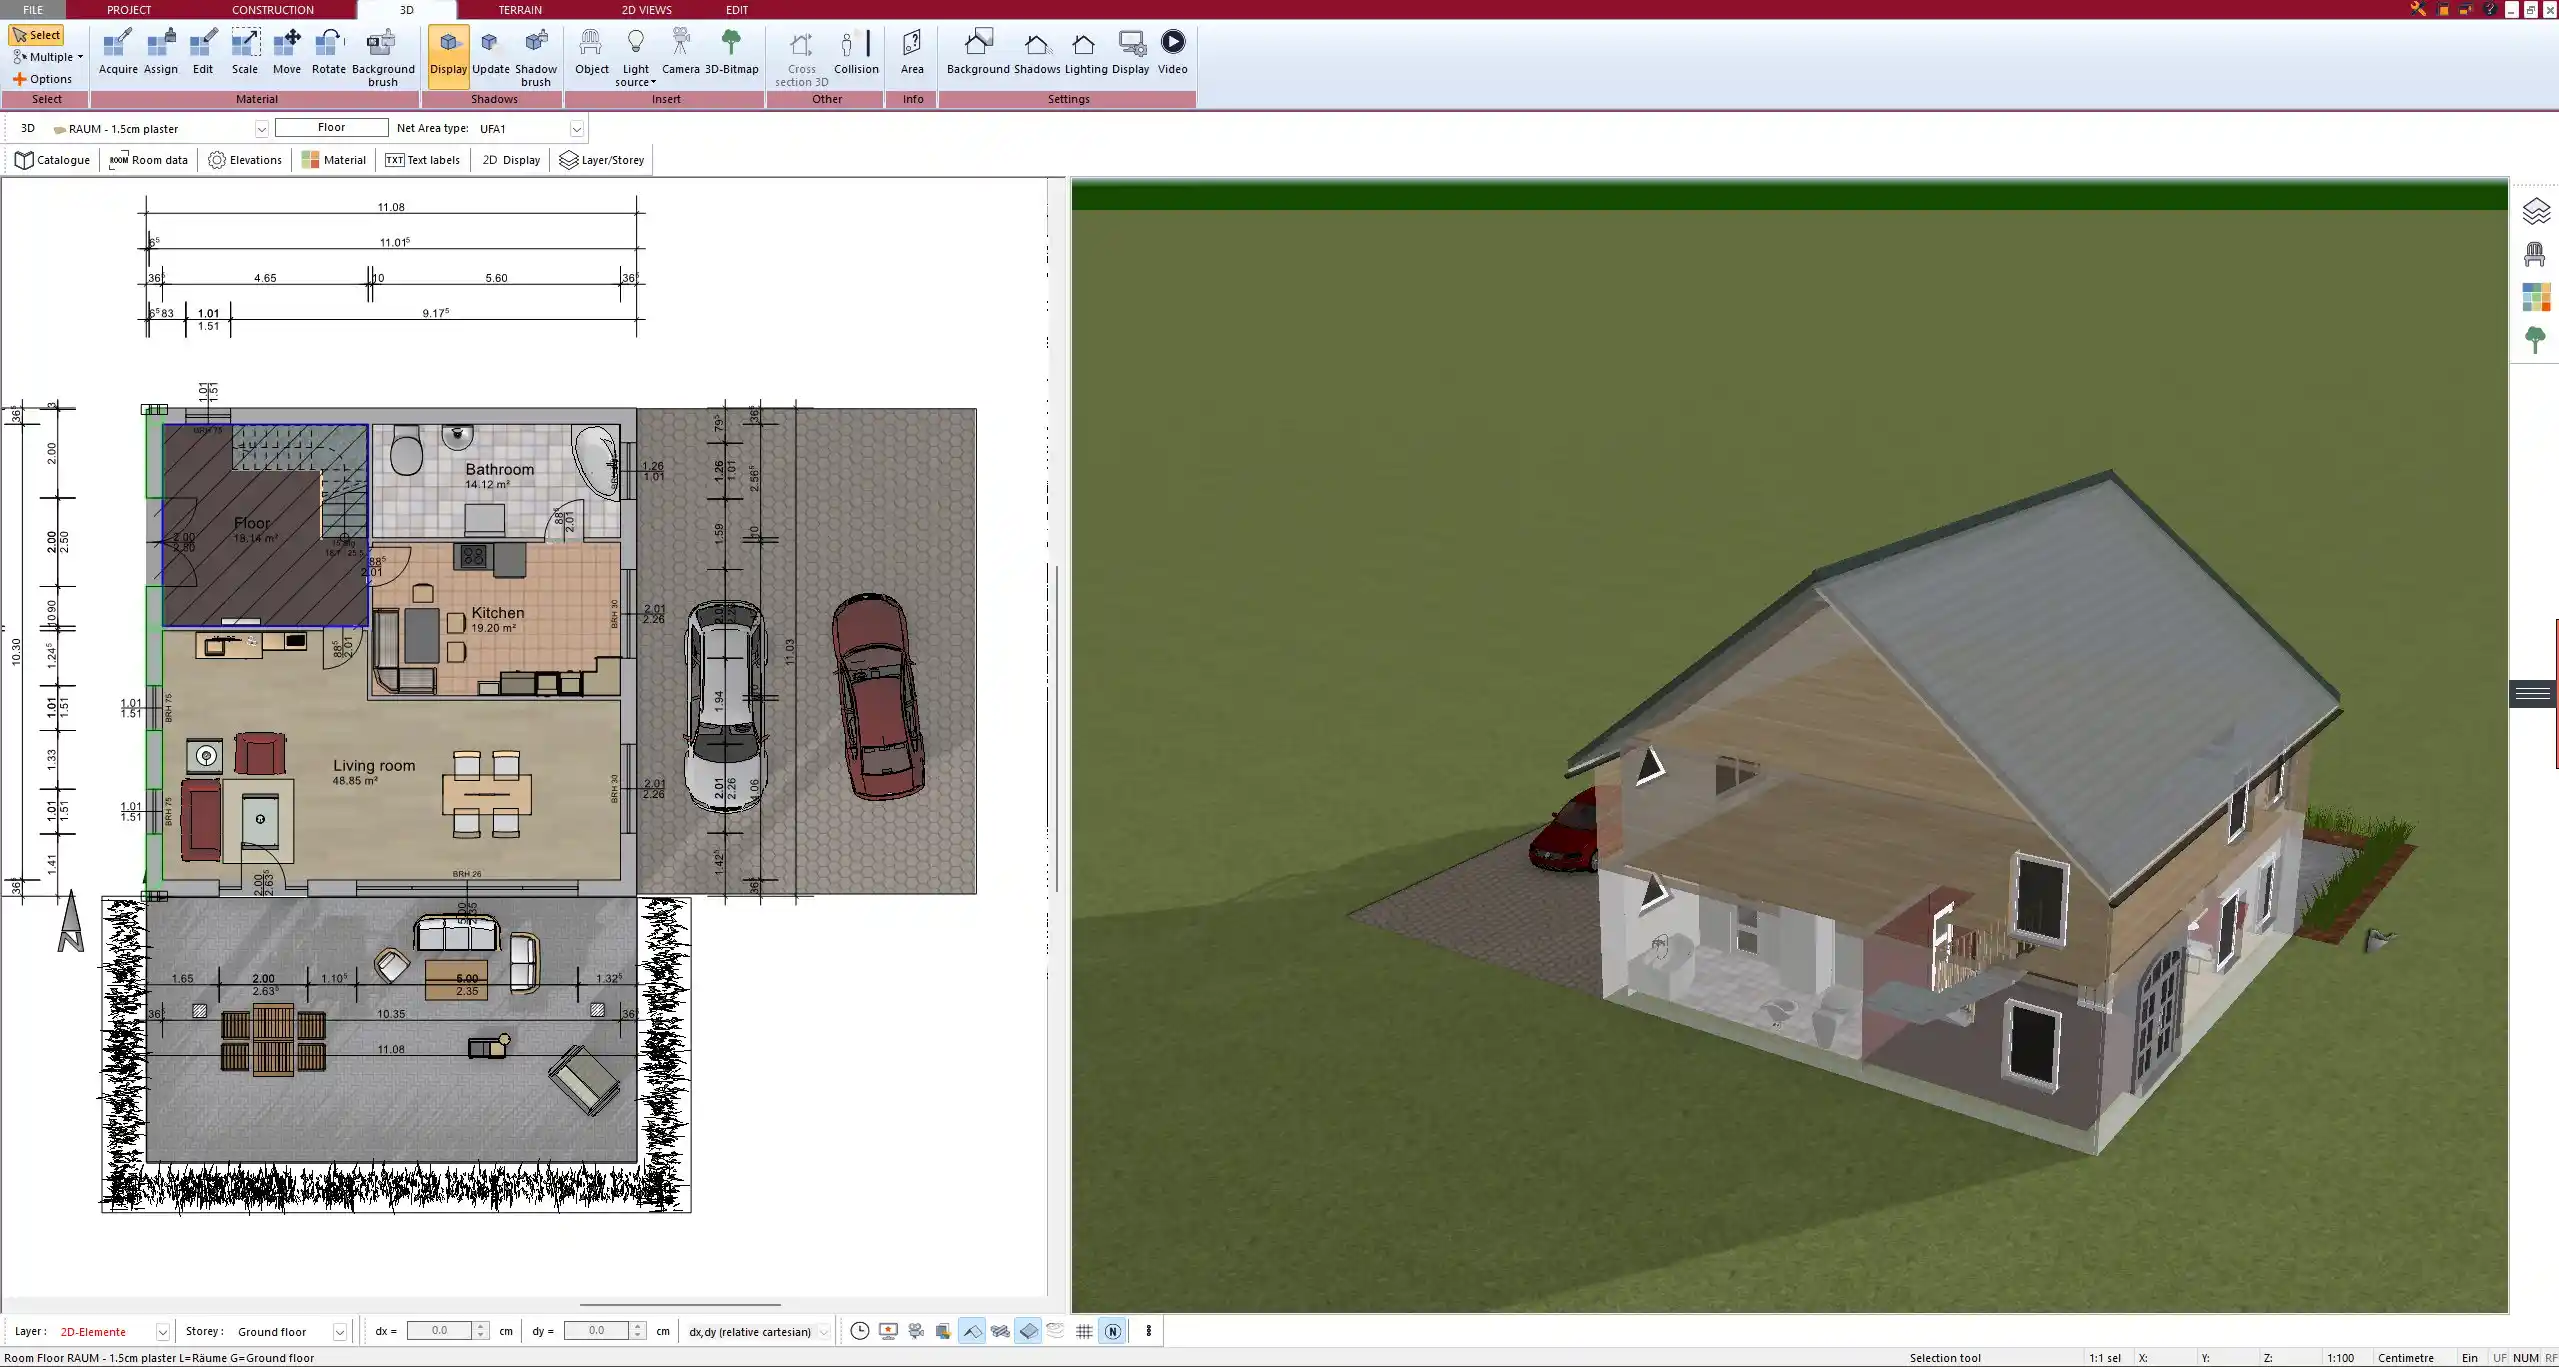
Task: Open the plants catalog in the right sidebar
Action: 2537,340
